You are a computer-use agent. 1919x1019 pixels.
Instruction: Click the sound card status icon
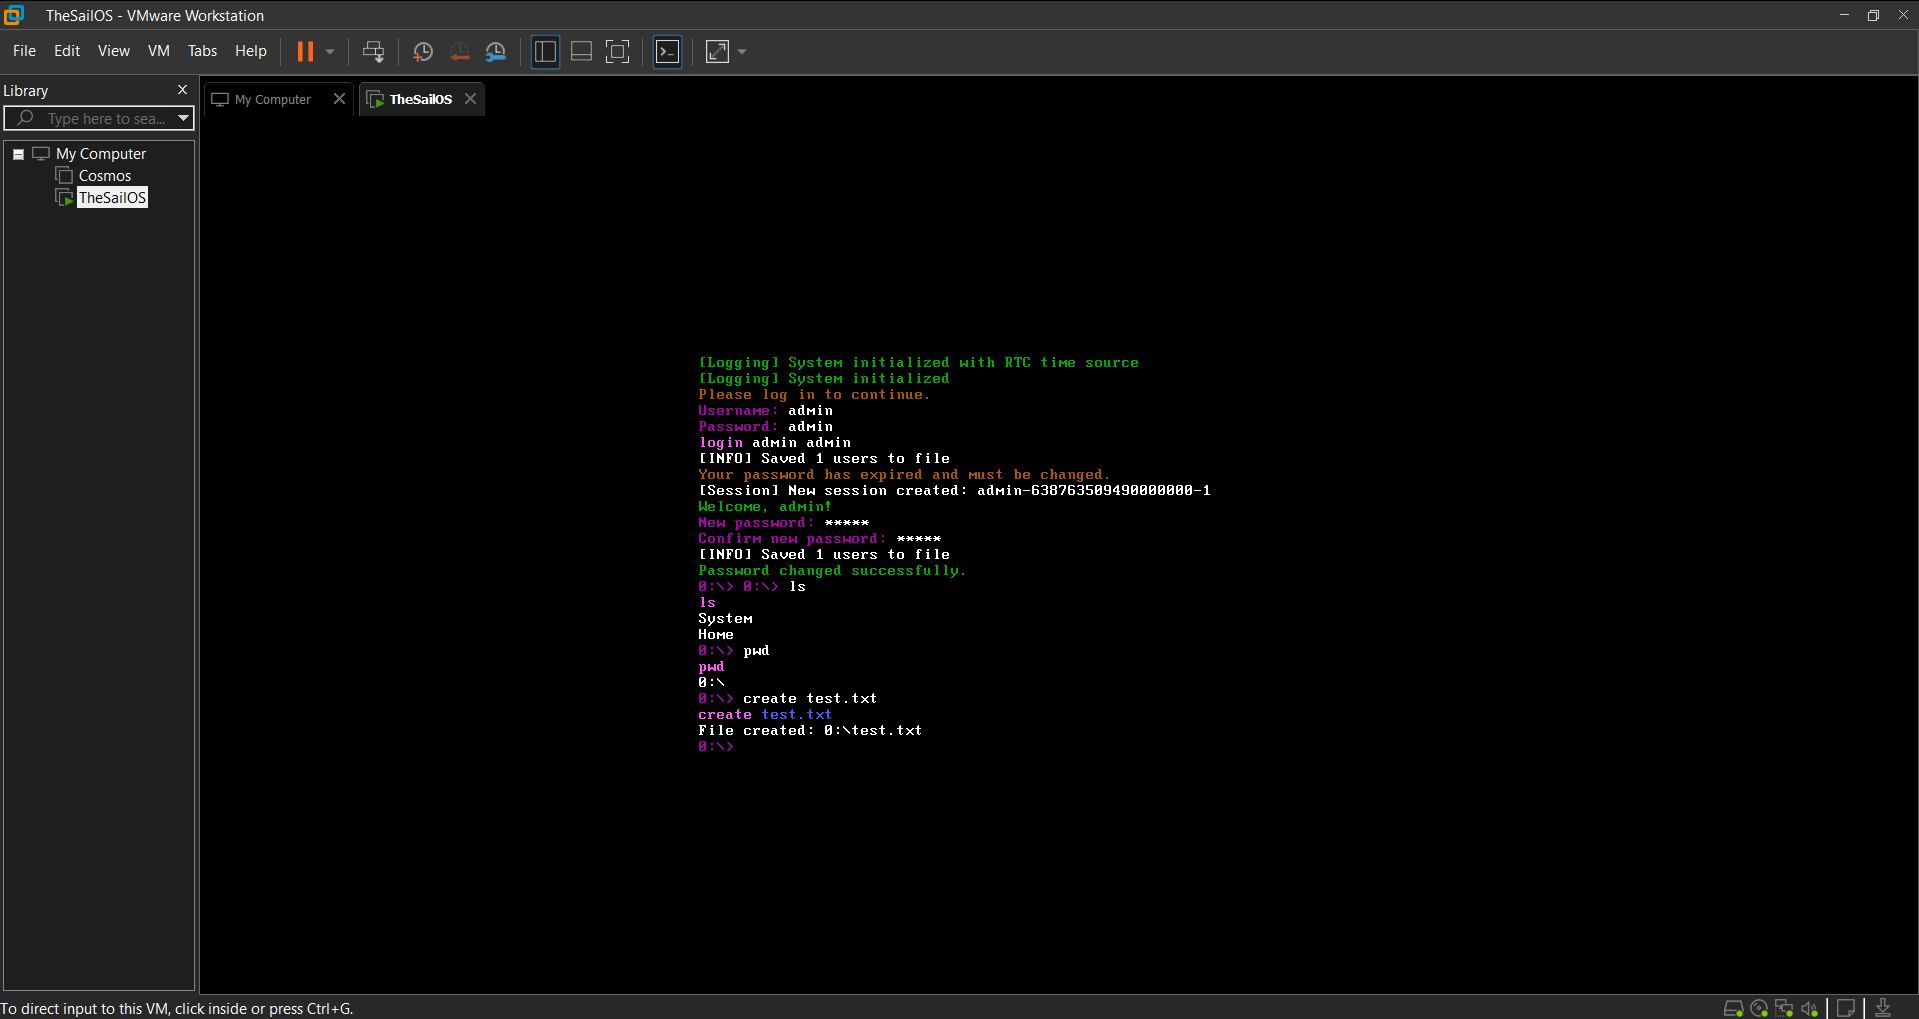coord(1809,1008)
